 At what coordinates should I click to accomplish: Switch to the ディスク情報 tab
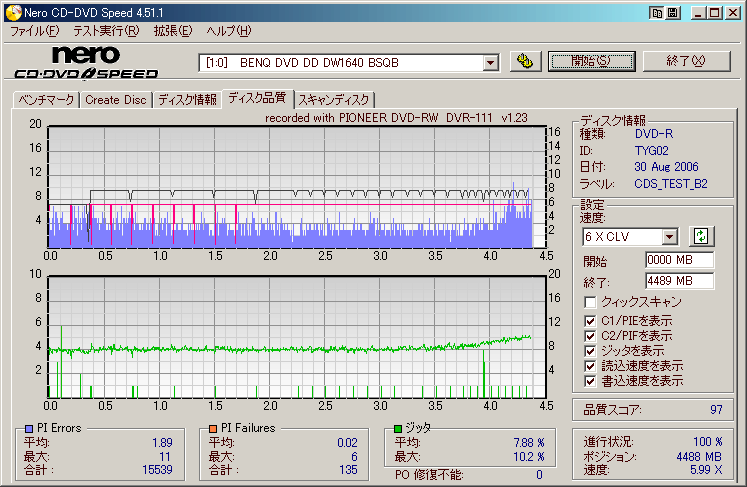187,100
